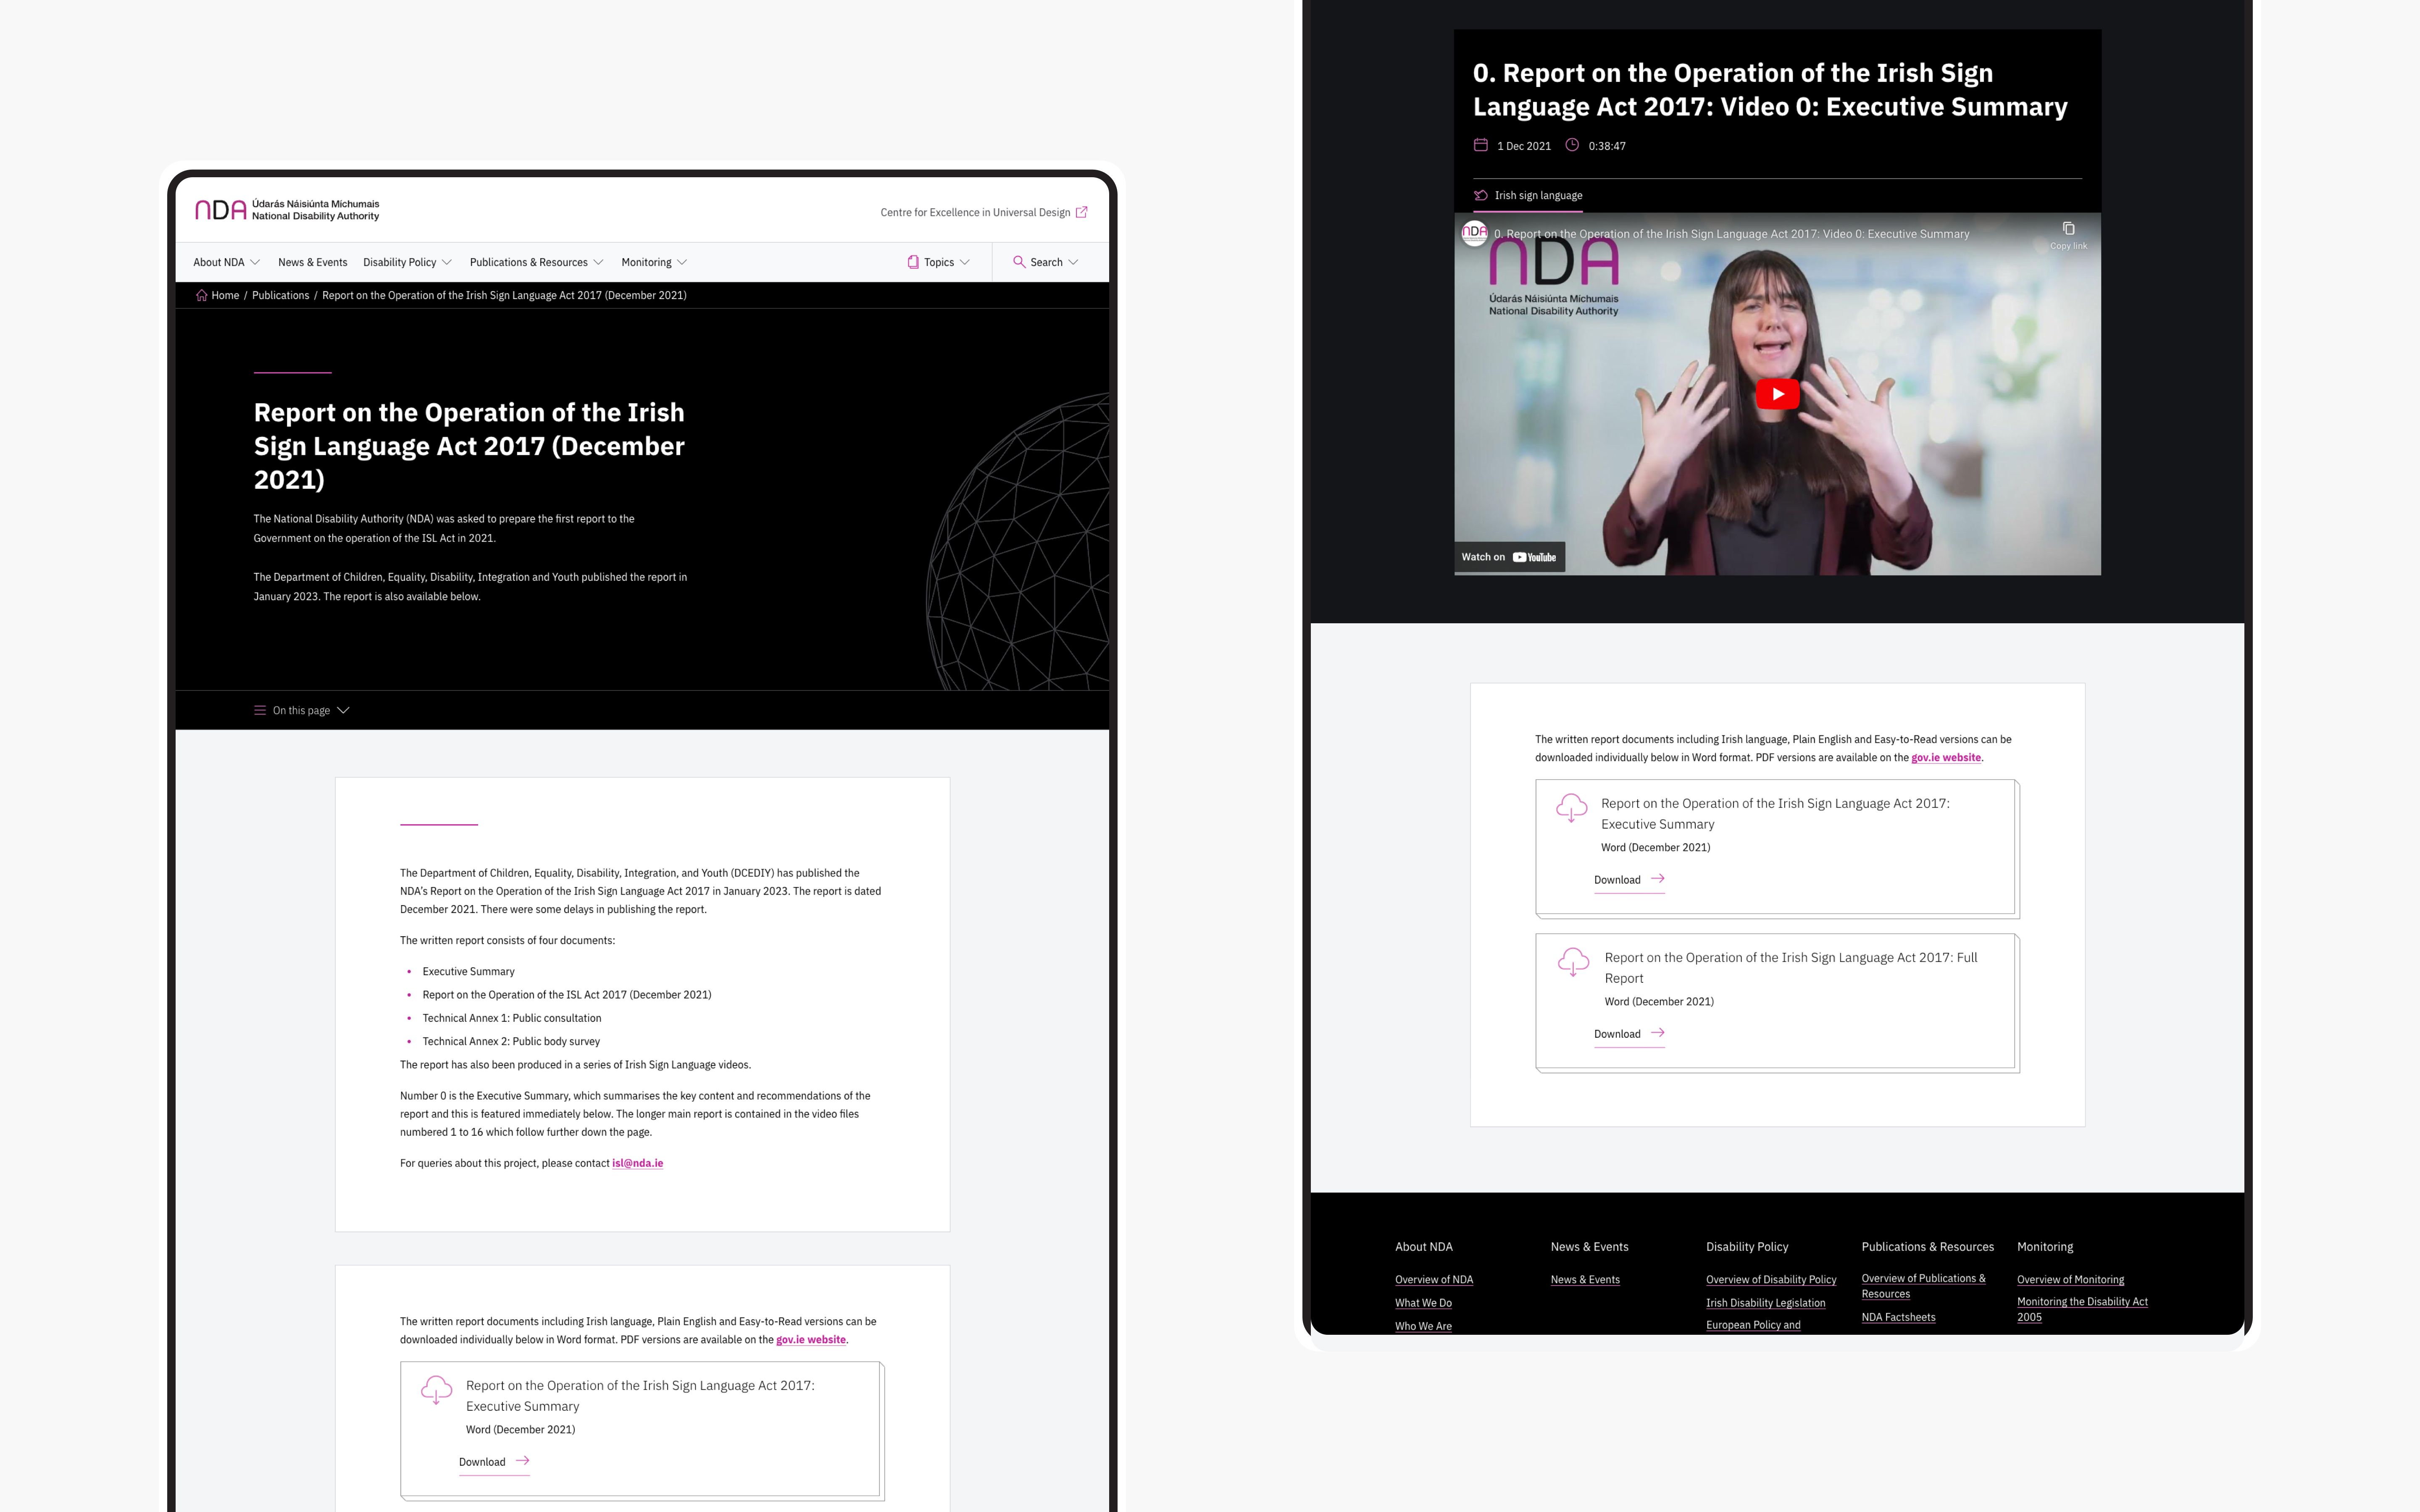Click the external link icon beside Universal Design

tap(1081, 212)
